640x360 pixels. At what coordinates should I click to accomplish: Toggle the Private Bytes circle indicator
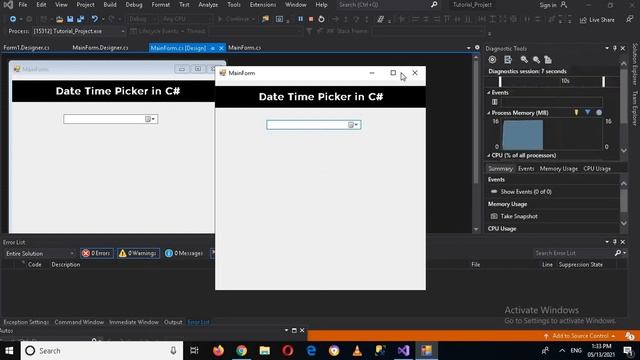599,113
